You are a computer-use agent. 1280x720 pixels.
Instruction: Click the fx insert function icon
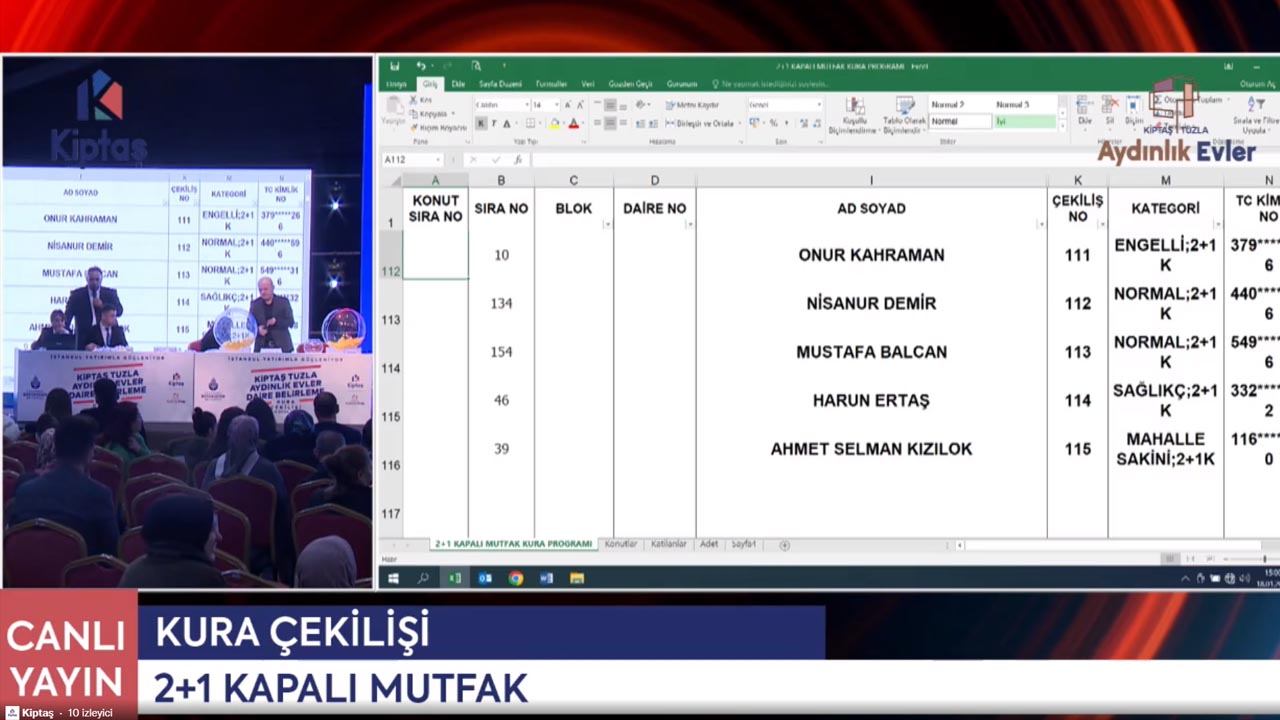(x=517, y=160)
